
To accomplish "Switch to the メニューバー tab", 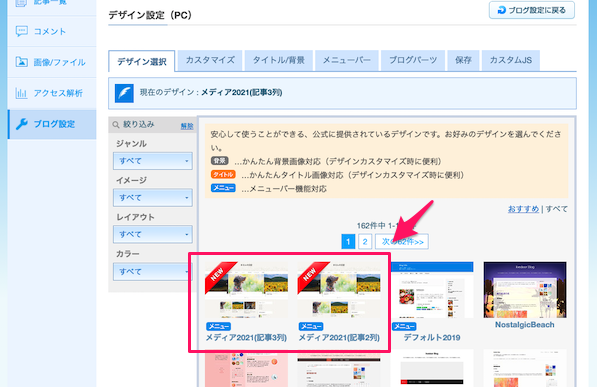I will [x=346, y=60].
